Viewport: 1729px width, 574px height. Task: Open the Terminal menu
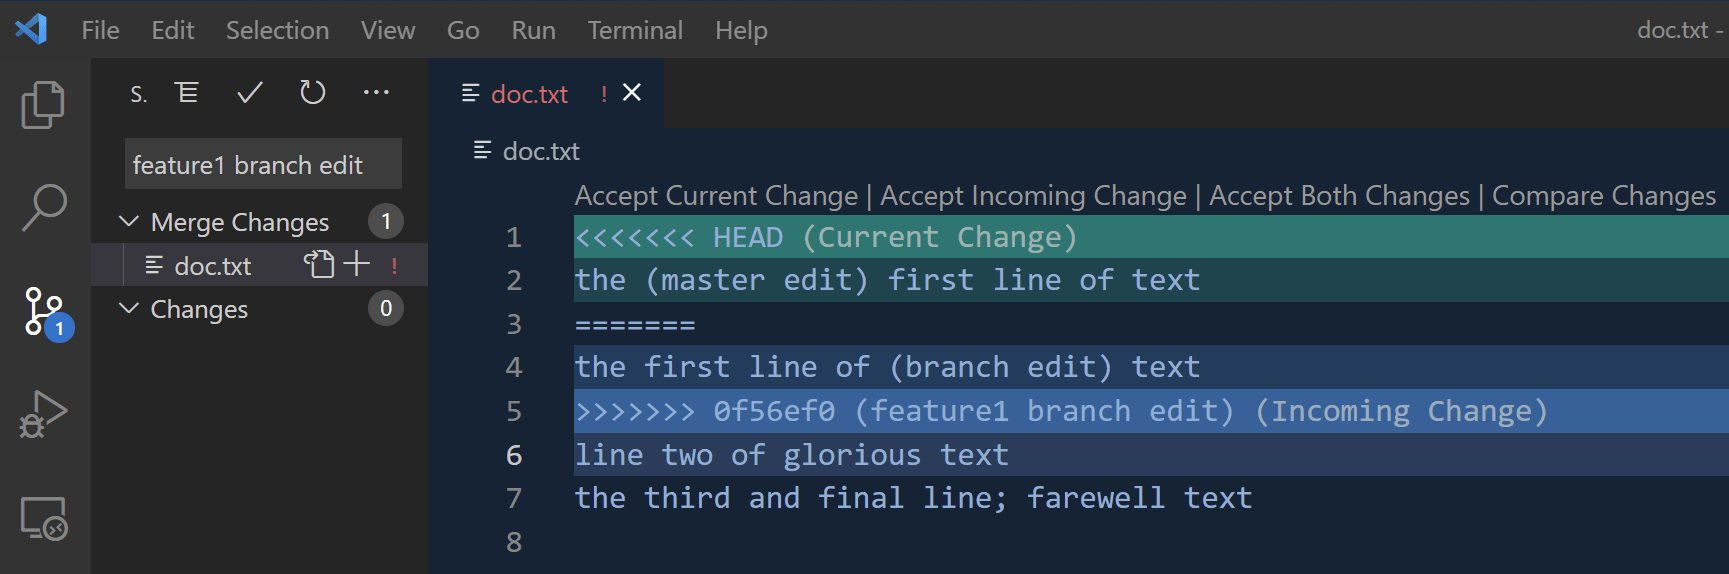635,30
